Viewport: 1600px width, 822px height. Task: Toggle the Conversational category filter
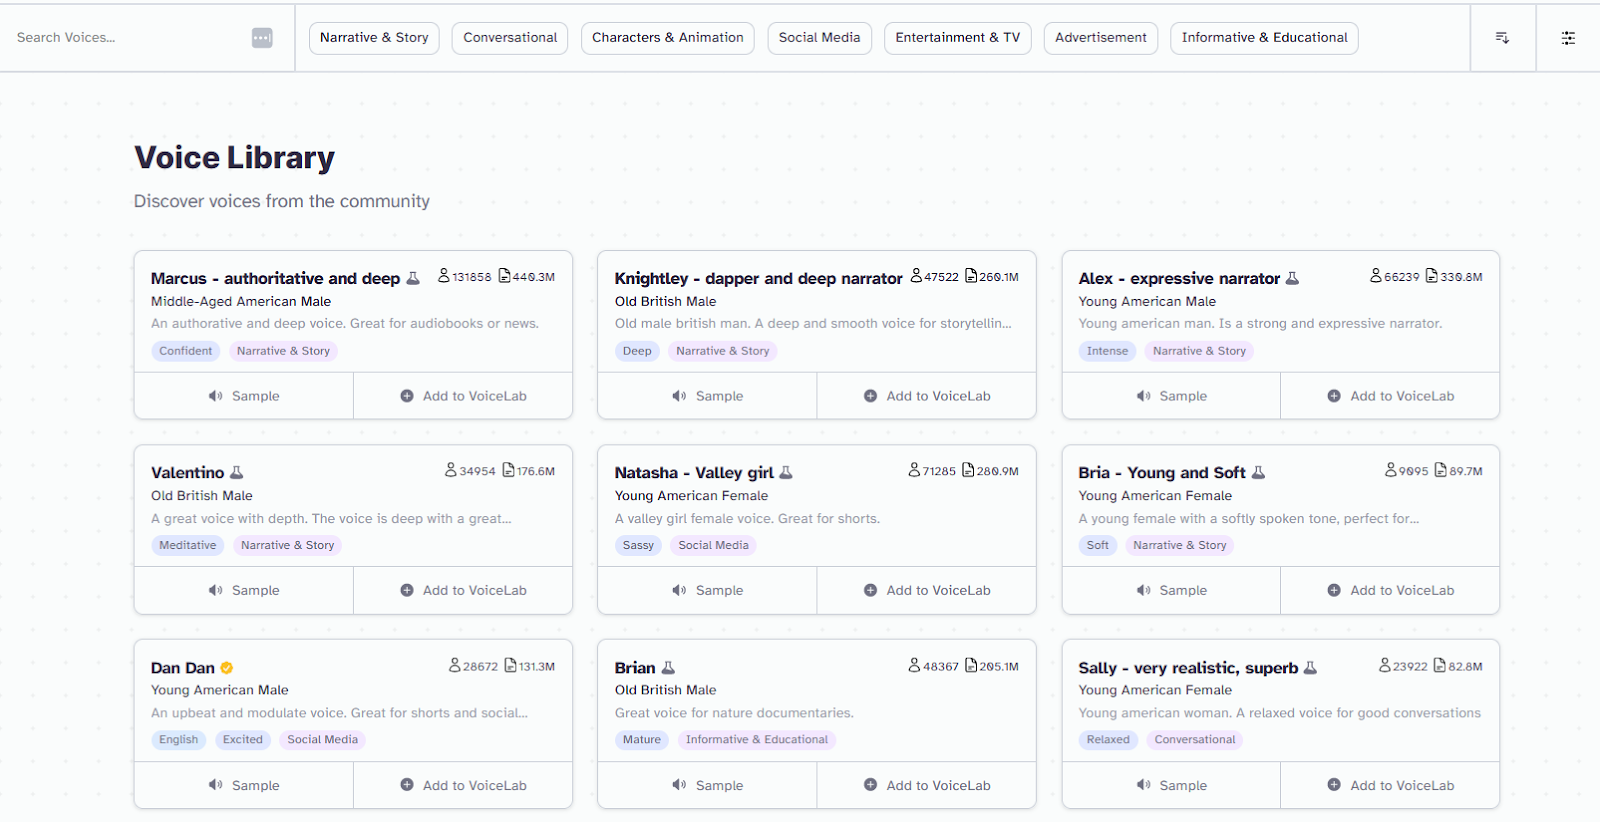[x=510, y=38]
